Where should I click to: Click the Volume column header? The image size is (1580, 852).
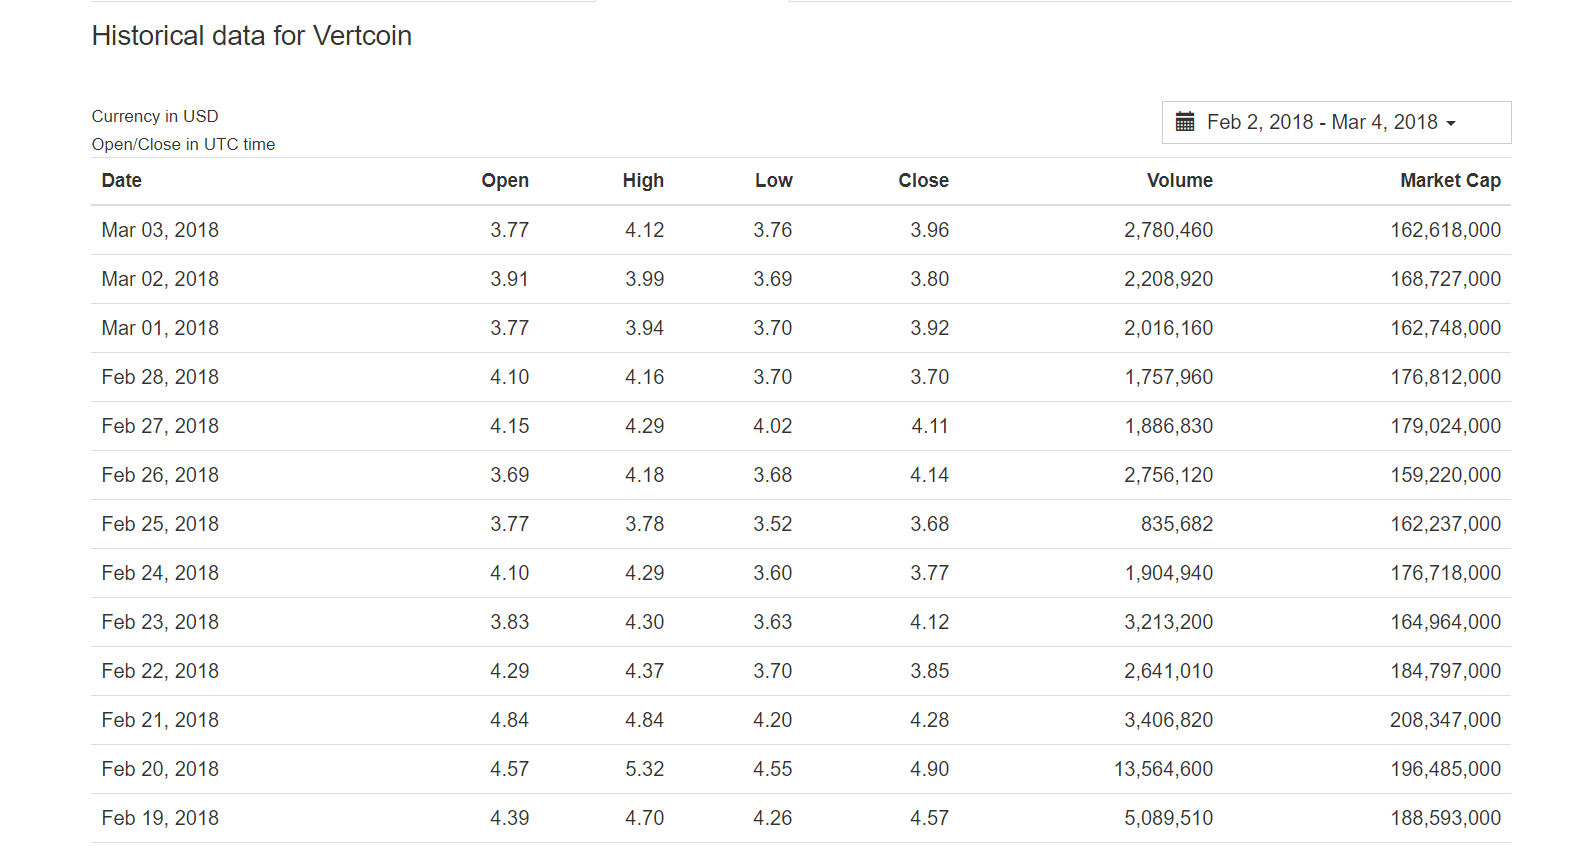click(1180, 180)
